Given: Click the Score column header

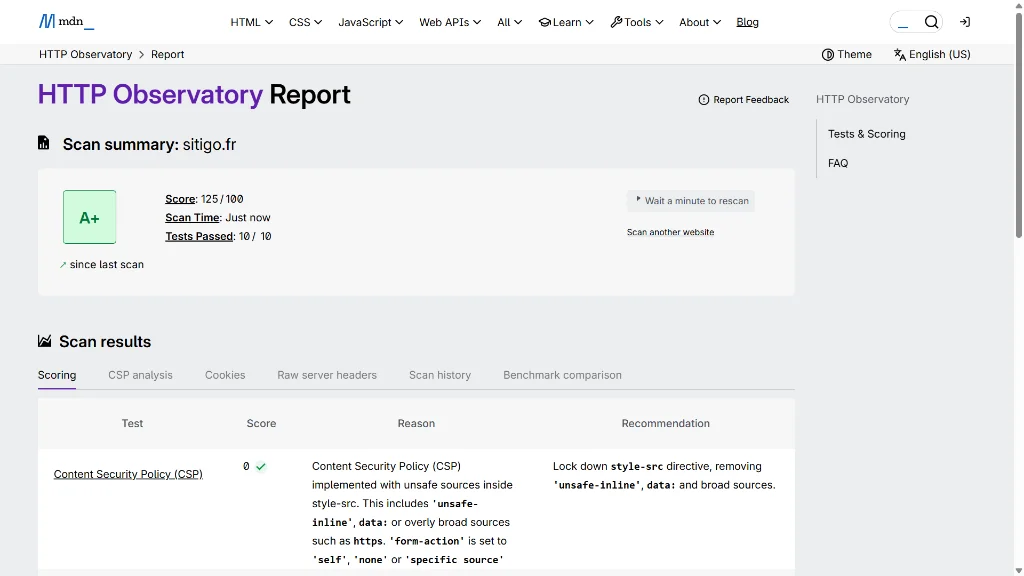Looking at the screenshot, I should pyautogui.click(x=261, y=423).
